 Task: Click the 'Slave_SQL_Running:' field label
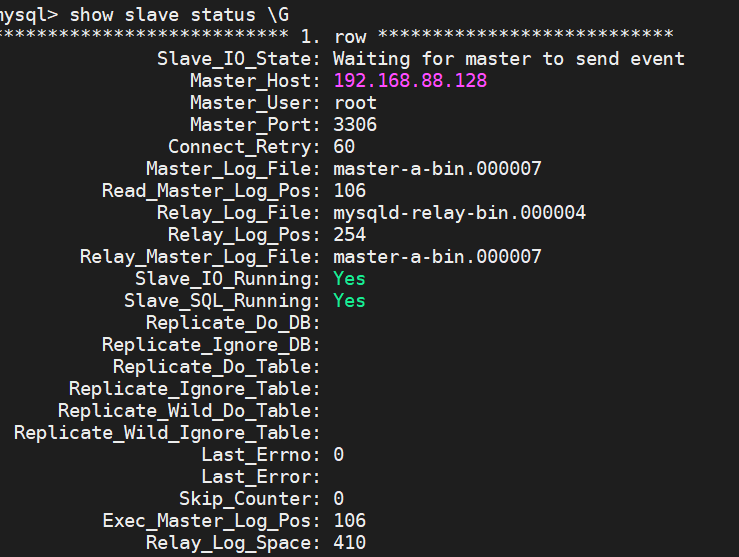coord(222,301)
